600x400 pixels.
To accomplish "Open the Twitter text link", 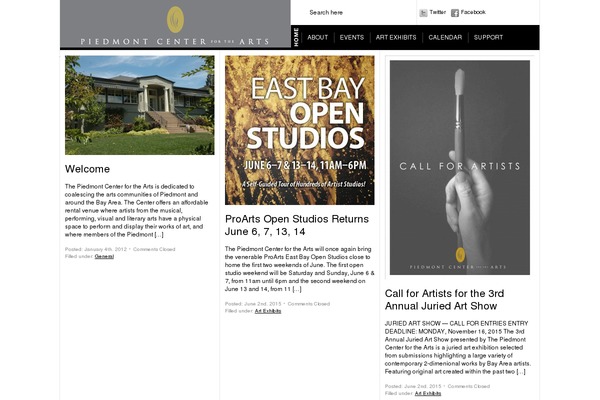I will pos(437,12).
